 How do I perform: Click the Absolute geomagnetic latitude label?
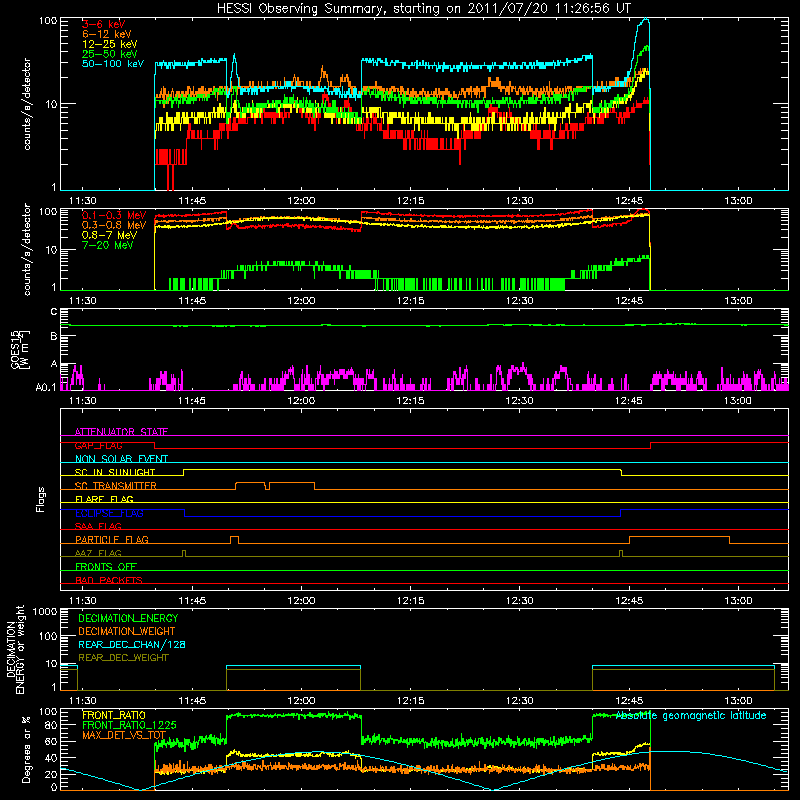tap(691, 716)
